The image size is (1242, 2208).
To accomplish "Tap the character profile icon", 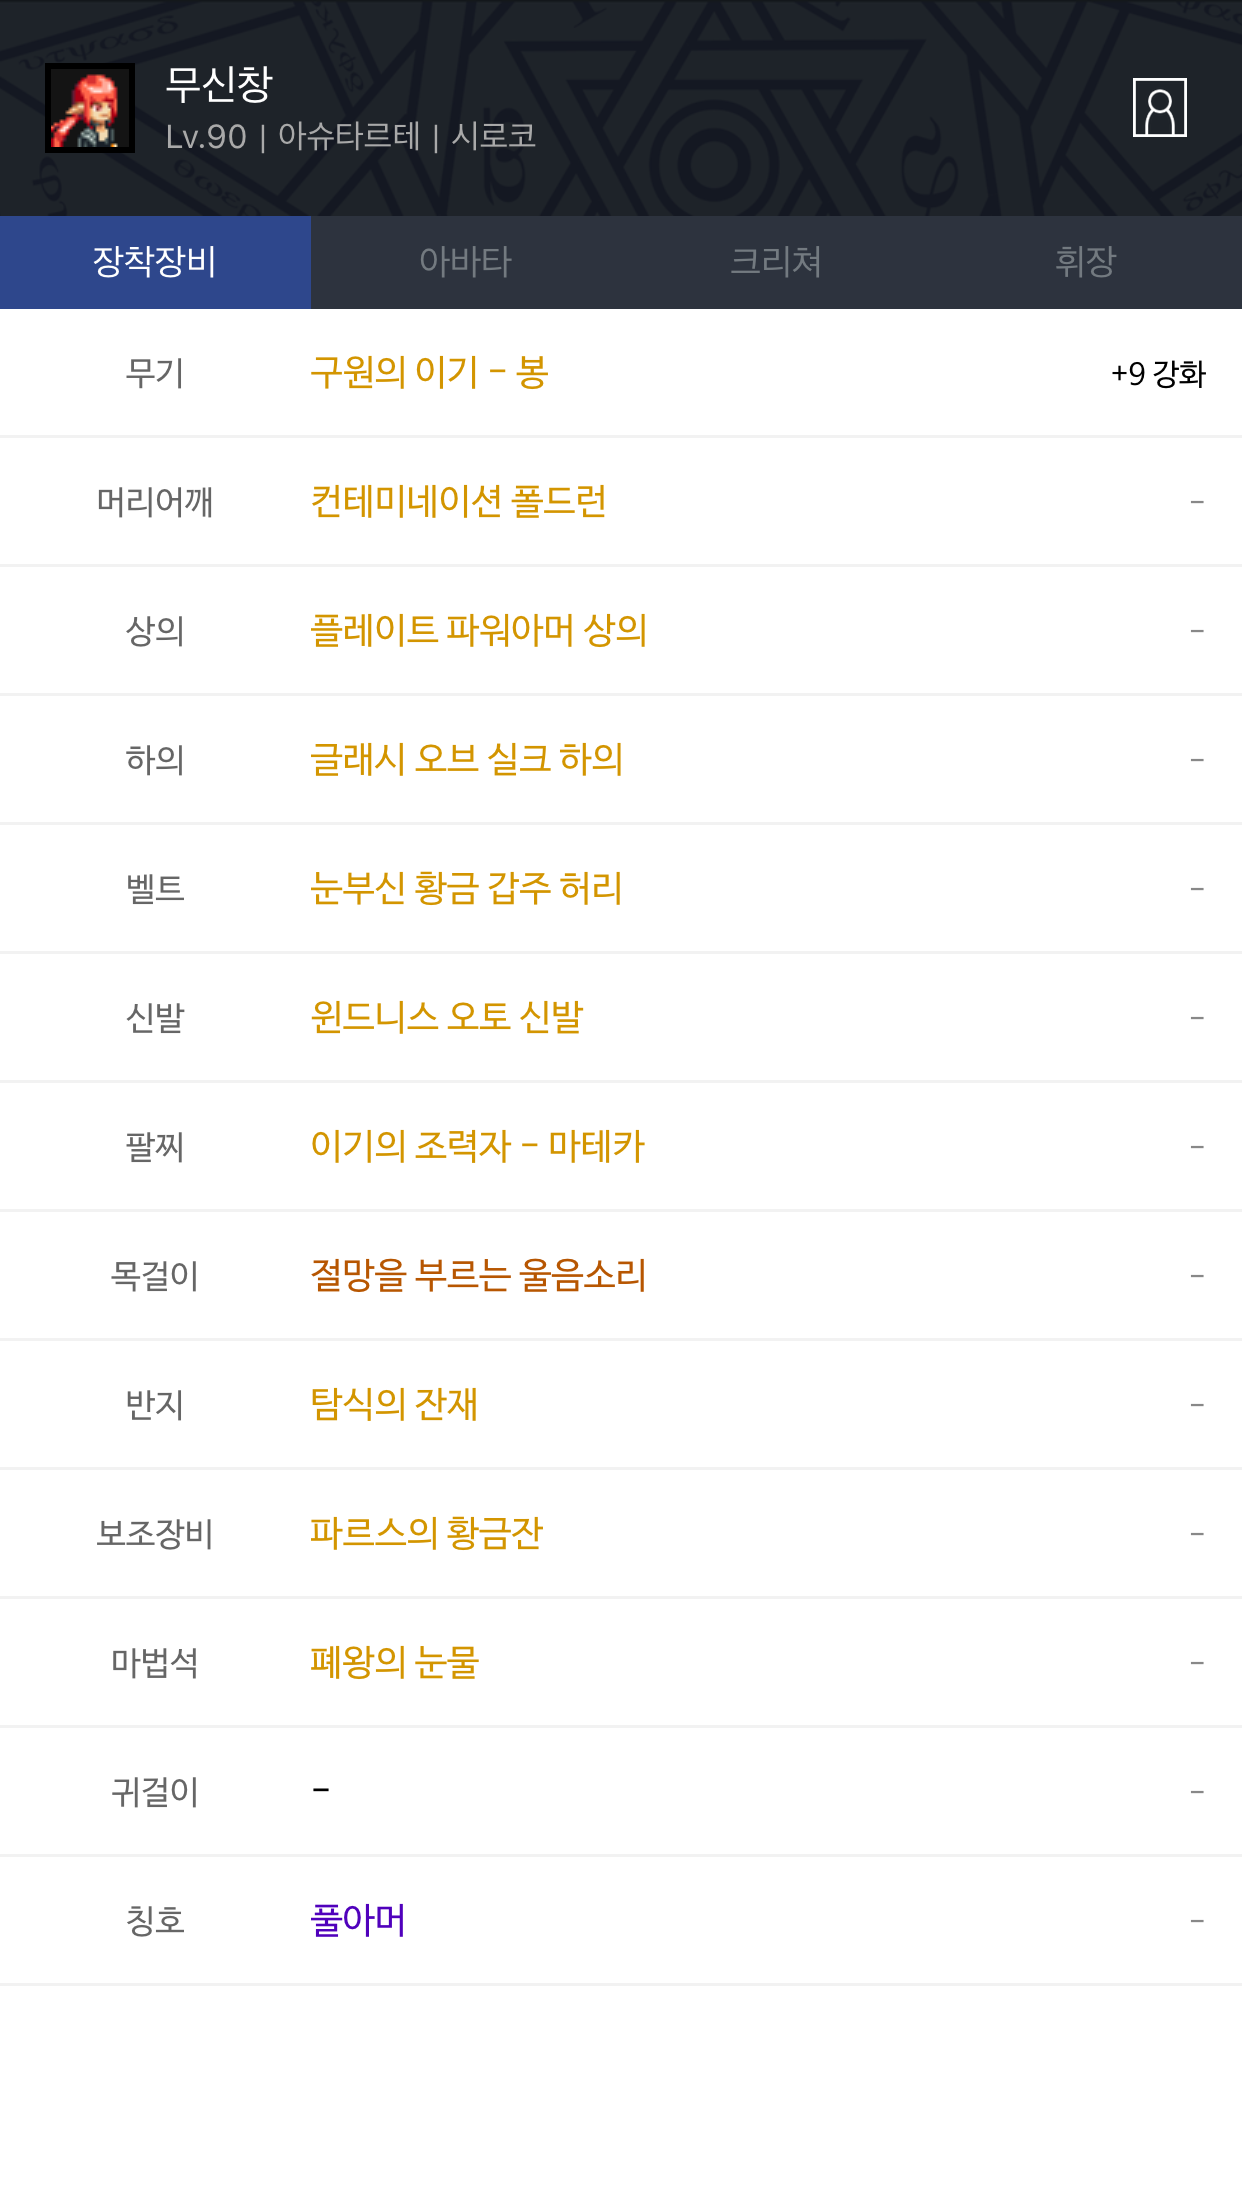I will 1159,107.
